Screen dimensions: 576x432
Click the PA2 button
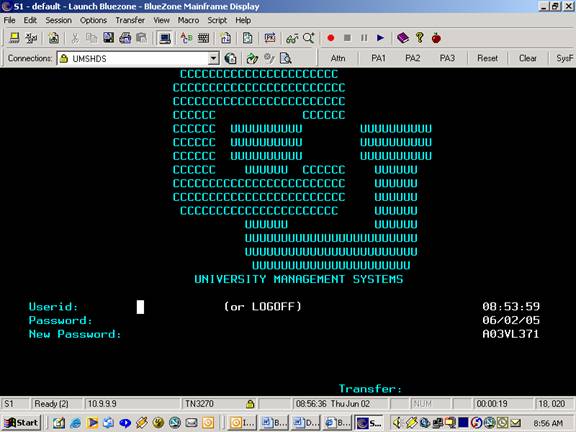point(413,58)
